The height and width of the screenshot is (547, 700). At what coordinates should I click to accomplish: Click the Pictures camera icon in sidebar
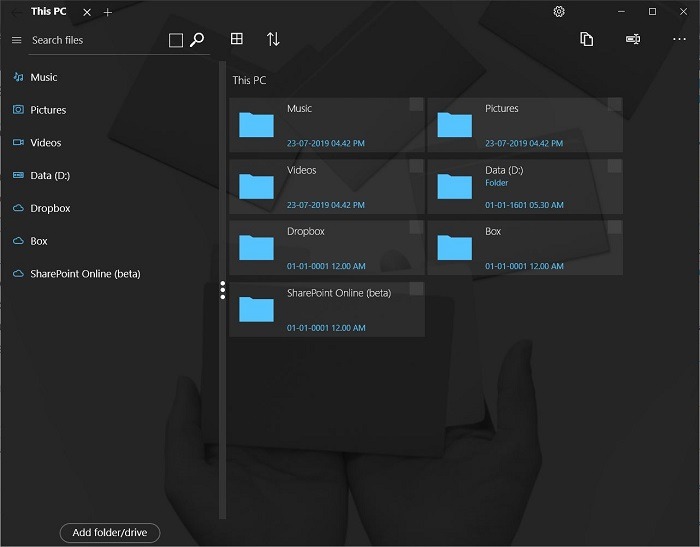pos(18,109)
